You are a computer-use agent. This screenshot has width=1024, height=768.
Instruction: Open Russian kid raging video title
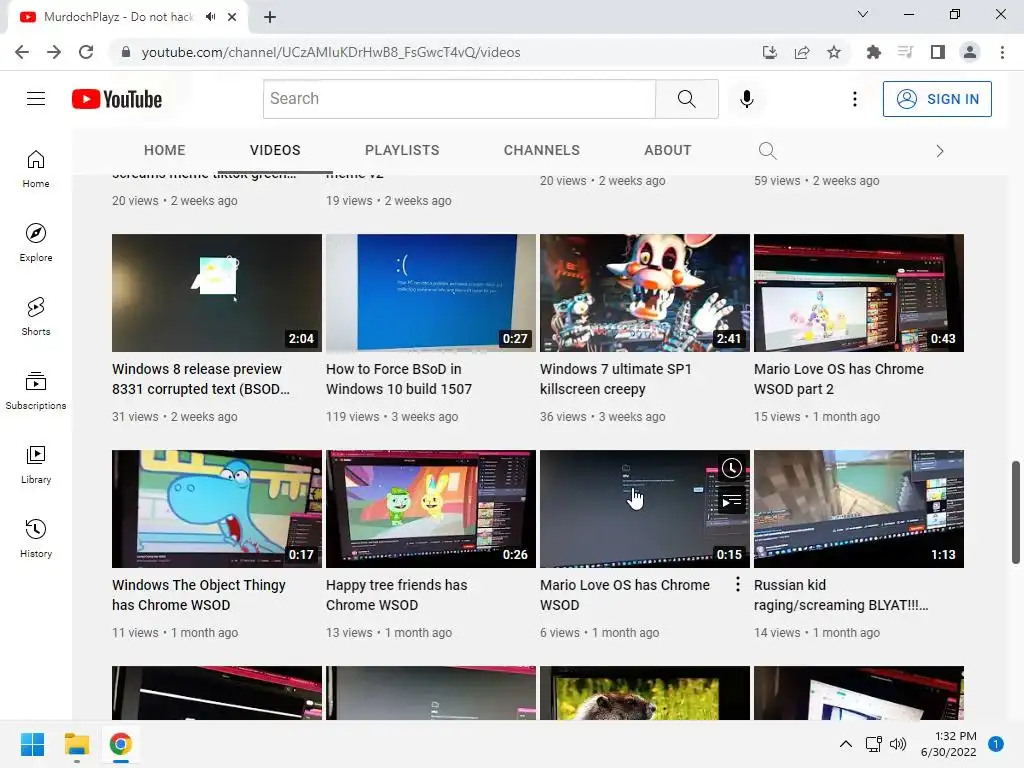click(841, 595)
